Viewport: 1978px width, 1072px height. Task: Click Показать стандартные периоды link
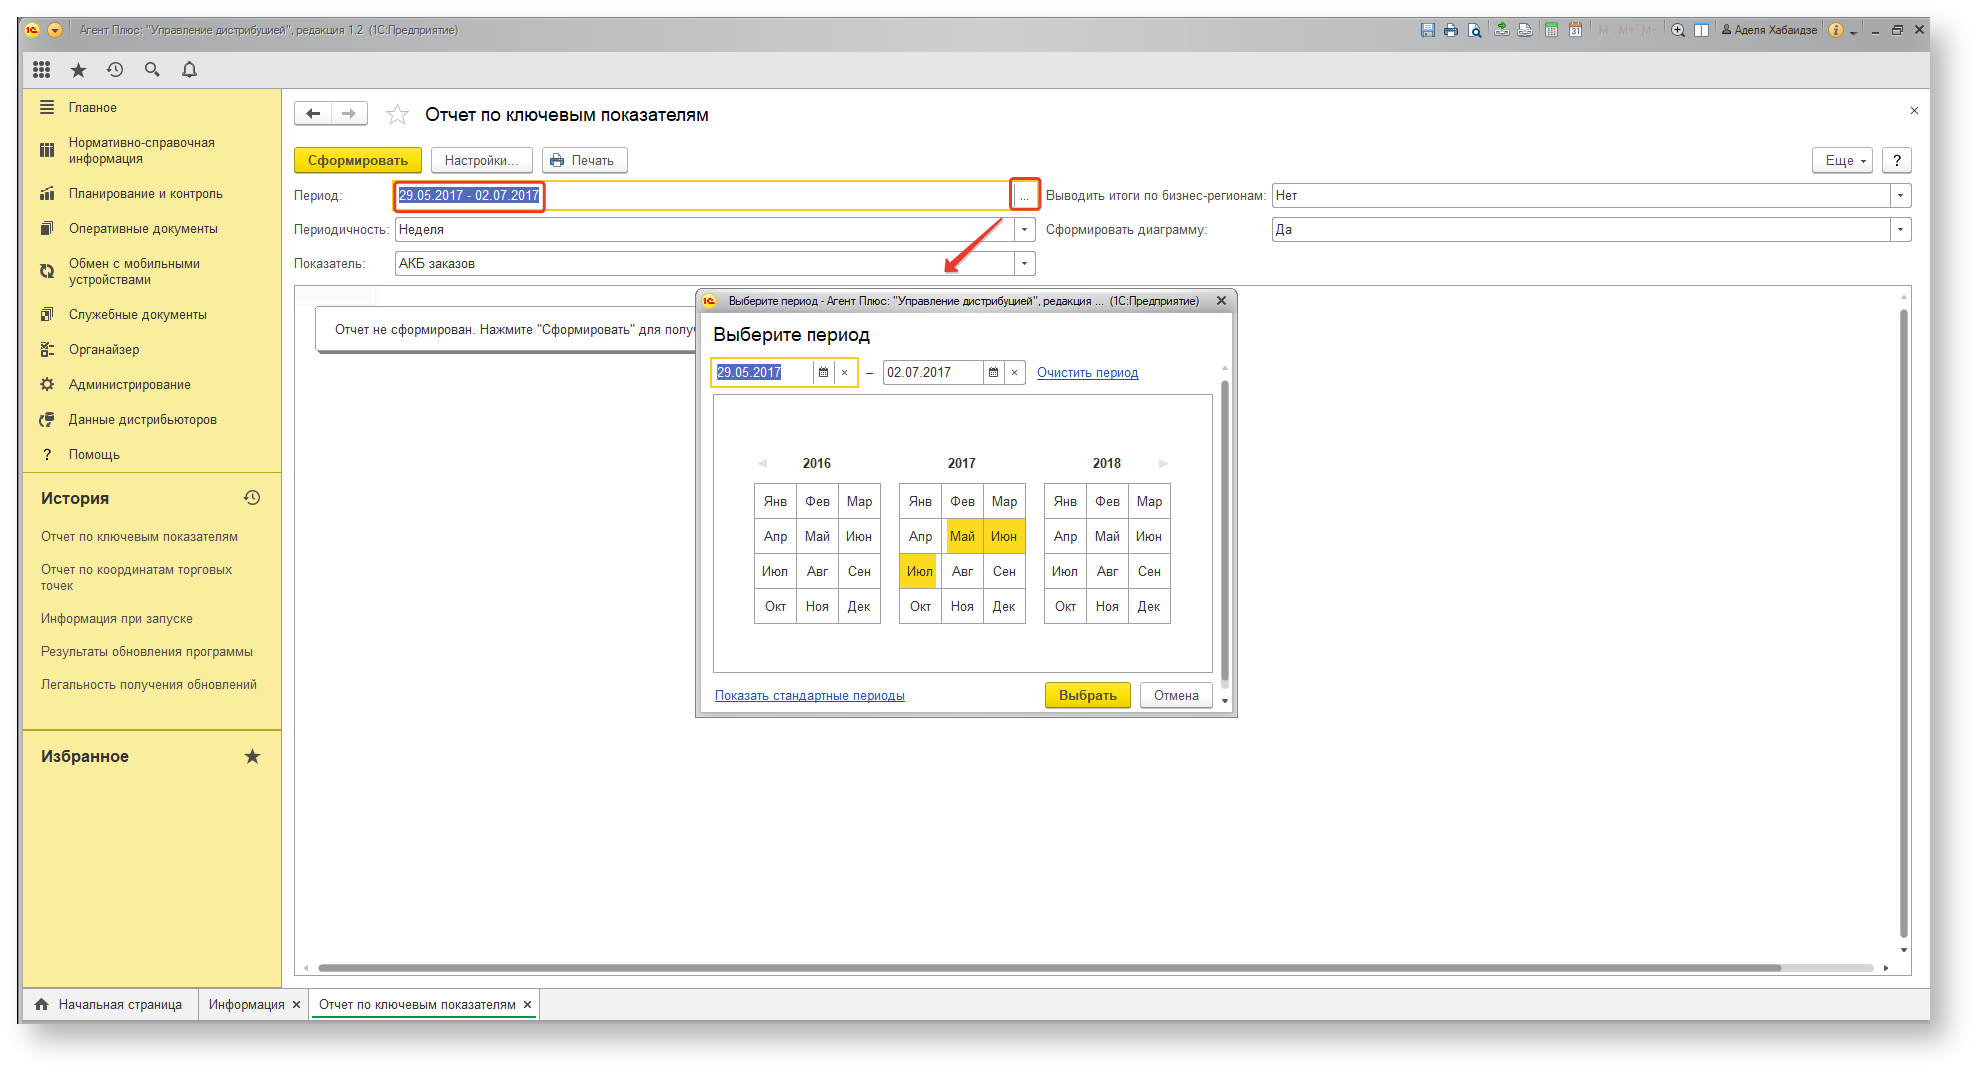809,695
